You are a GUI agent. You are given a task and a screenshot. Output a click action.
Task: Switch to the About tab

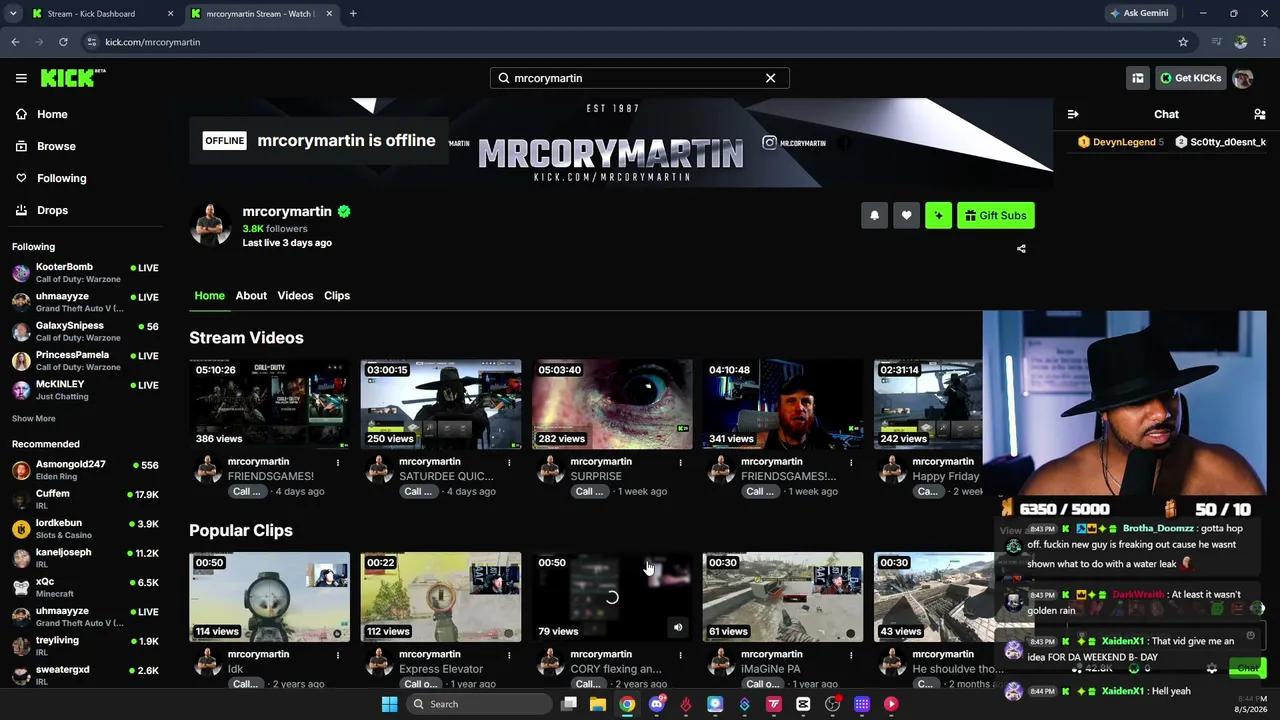coord(251,296)
